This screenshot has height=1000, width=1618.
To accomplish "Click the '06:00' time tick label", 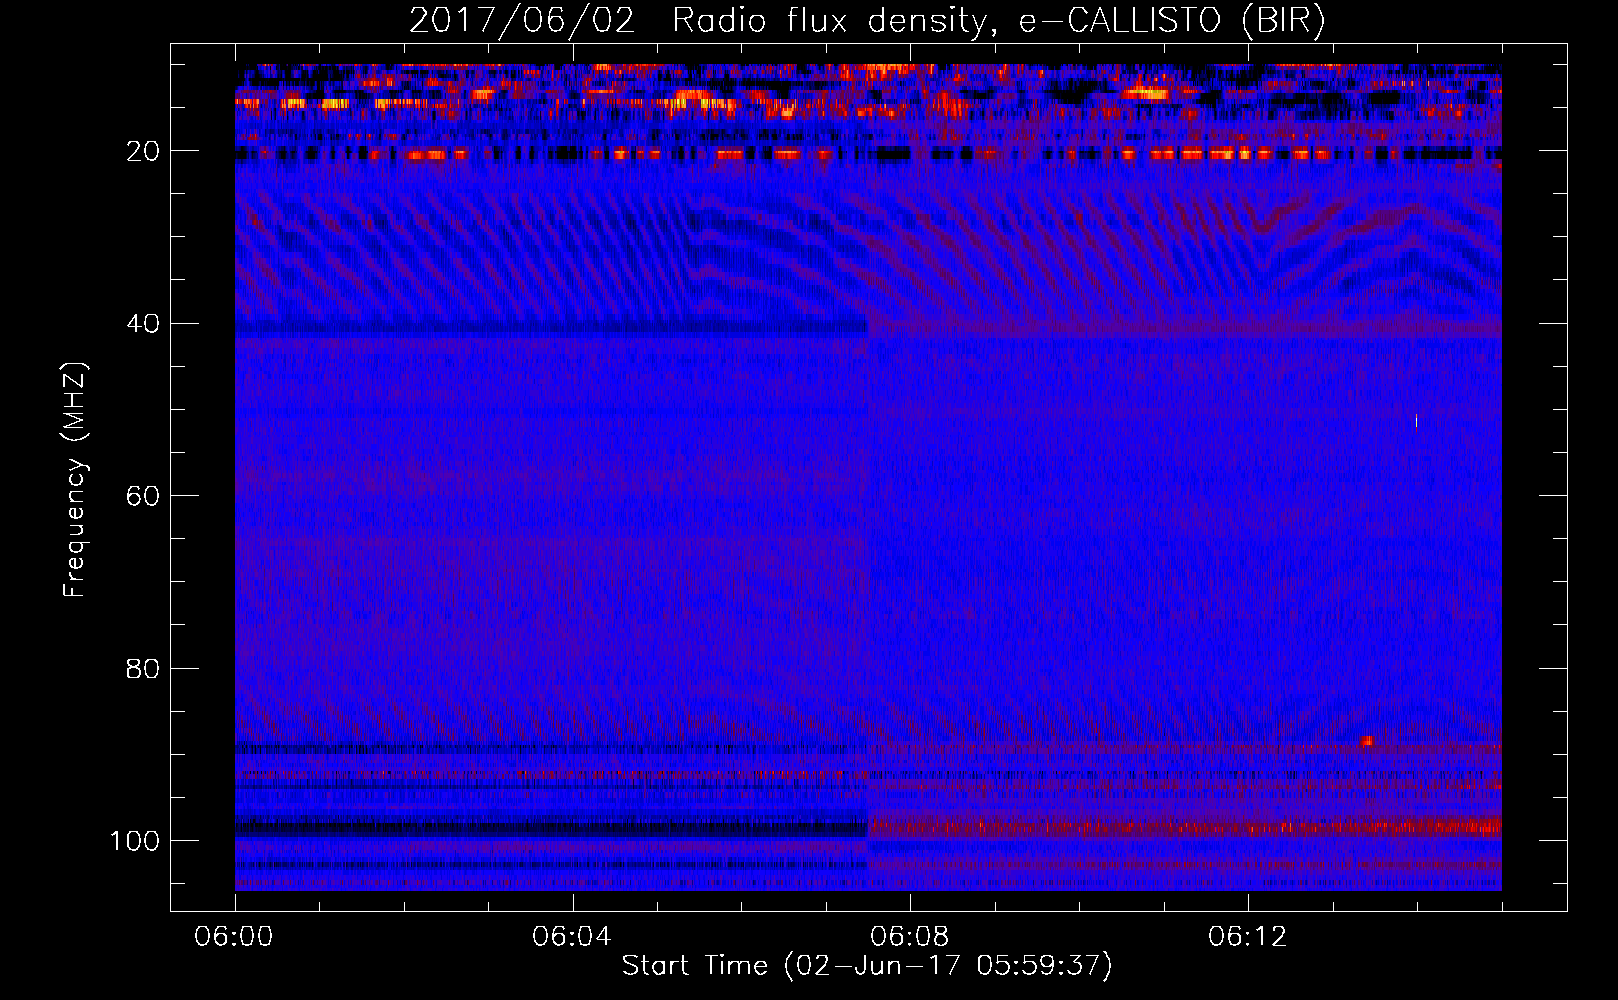I will [x=235, y=937].
